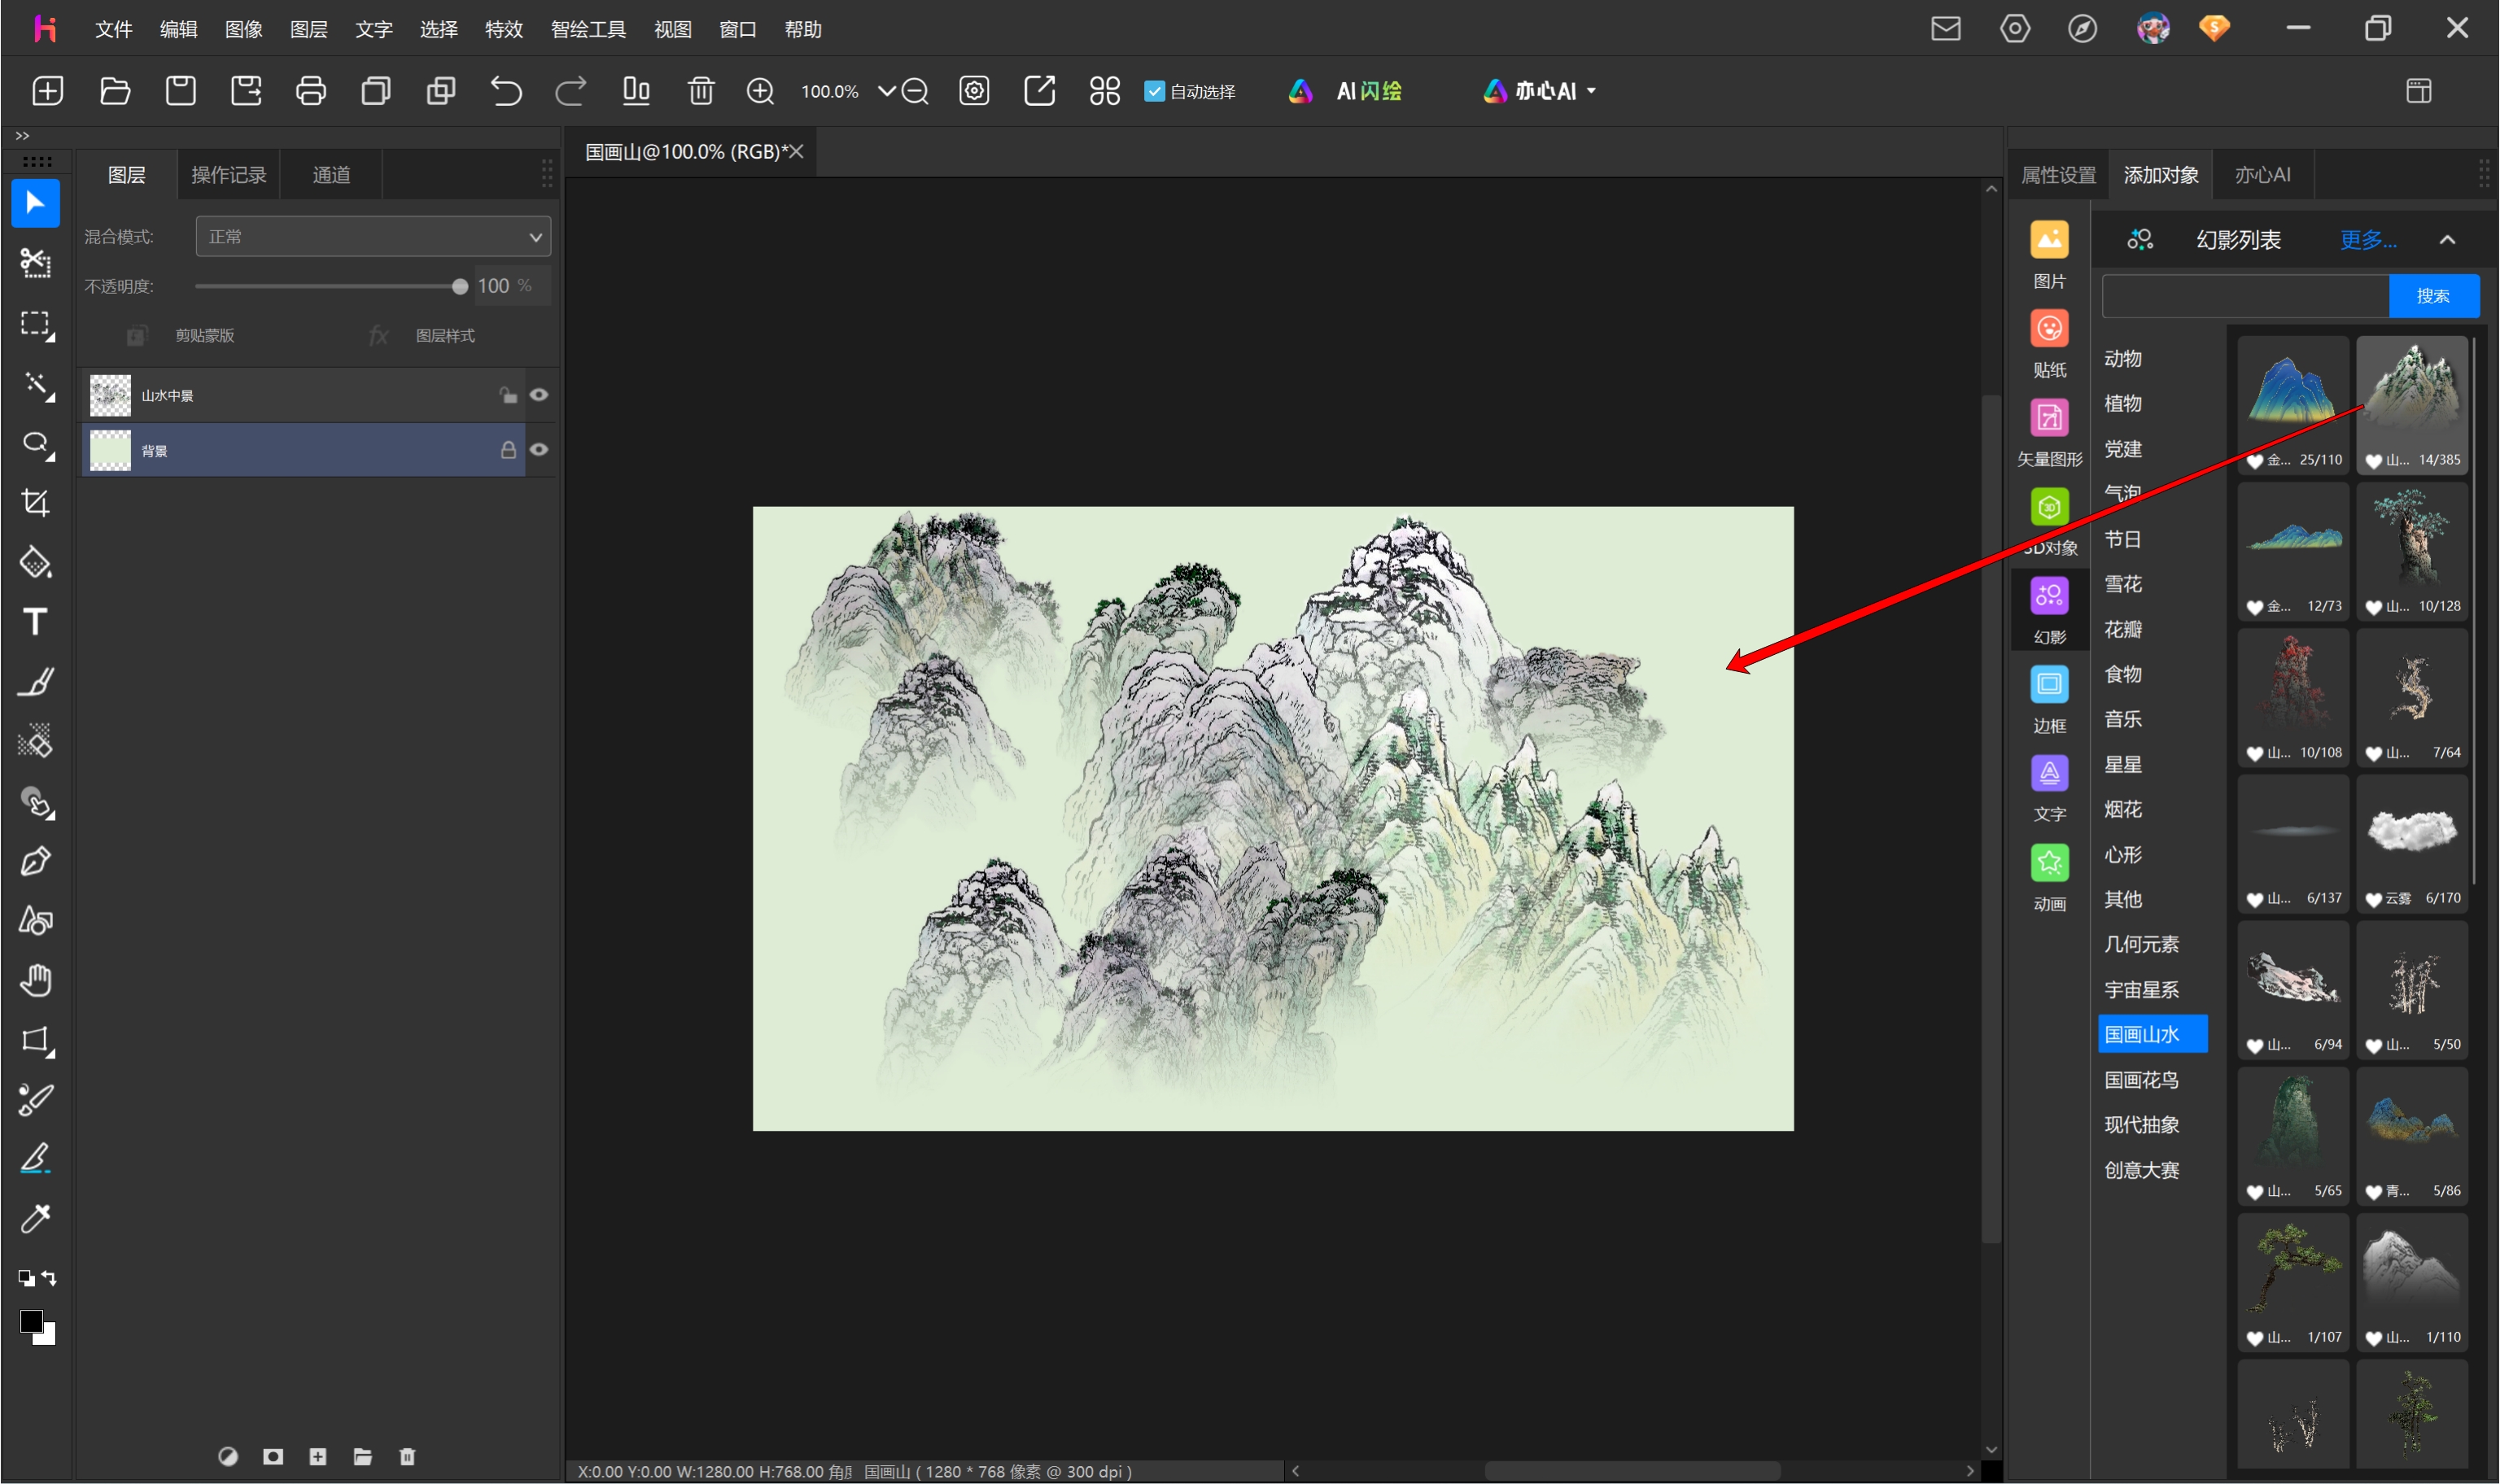The width and height of the screenshot is (2500, 1484).
Task: Click the layer panel bottom trash icon
Action: (407, 1456)
